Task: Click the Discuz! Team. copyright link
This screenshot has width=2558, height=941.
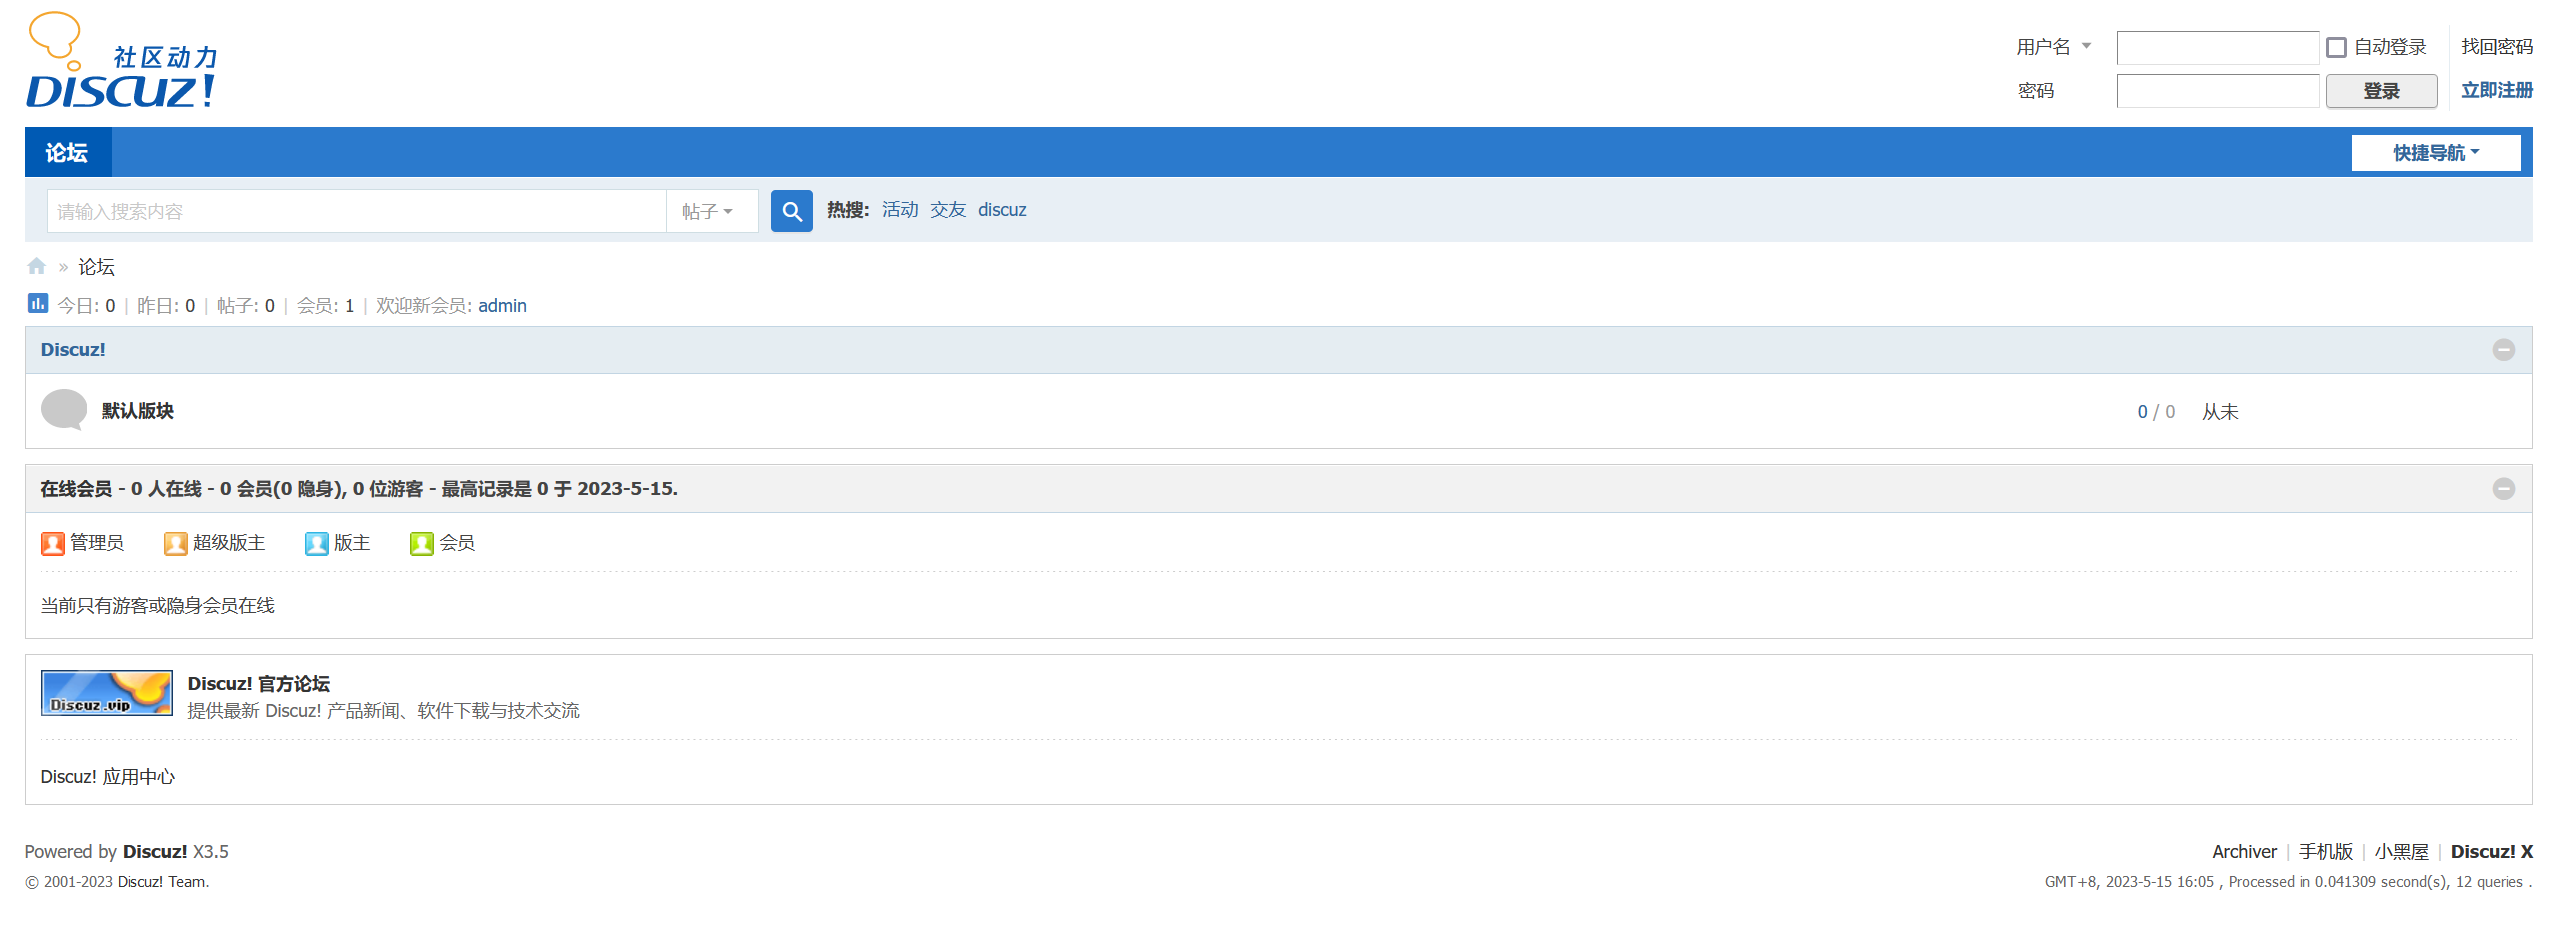Action: click(163, 882)
